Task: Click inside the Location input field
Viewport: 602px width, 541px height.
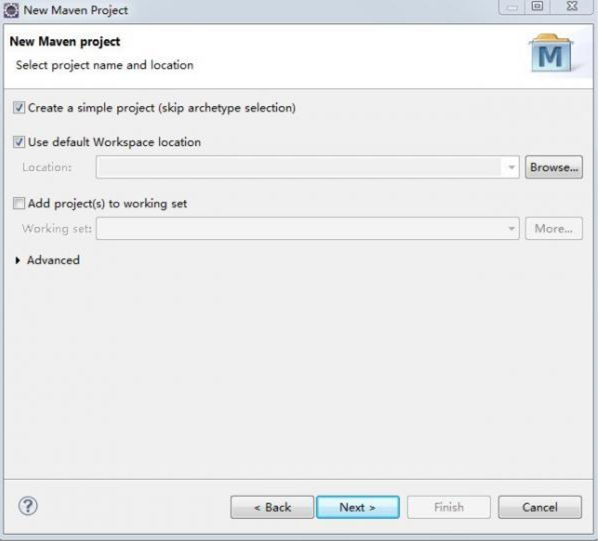Action: click(x=299, y=167)
